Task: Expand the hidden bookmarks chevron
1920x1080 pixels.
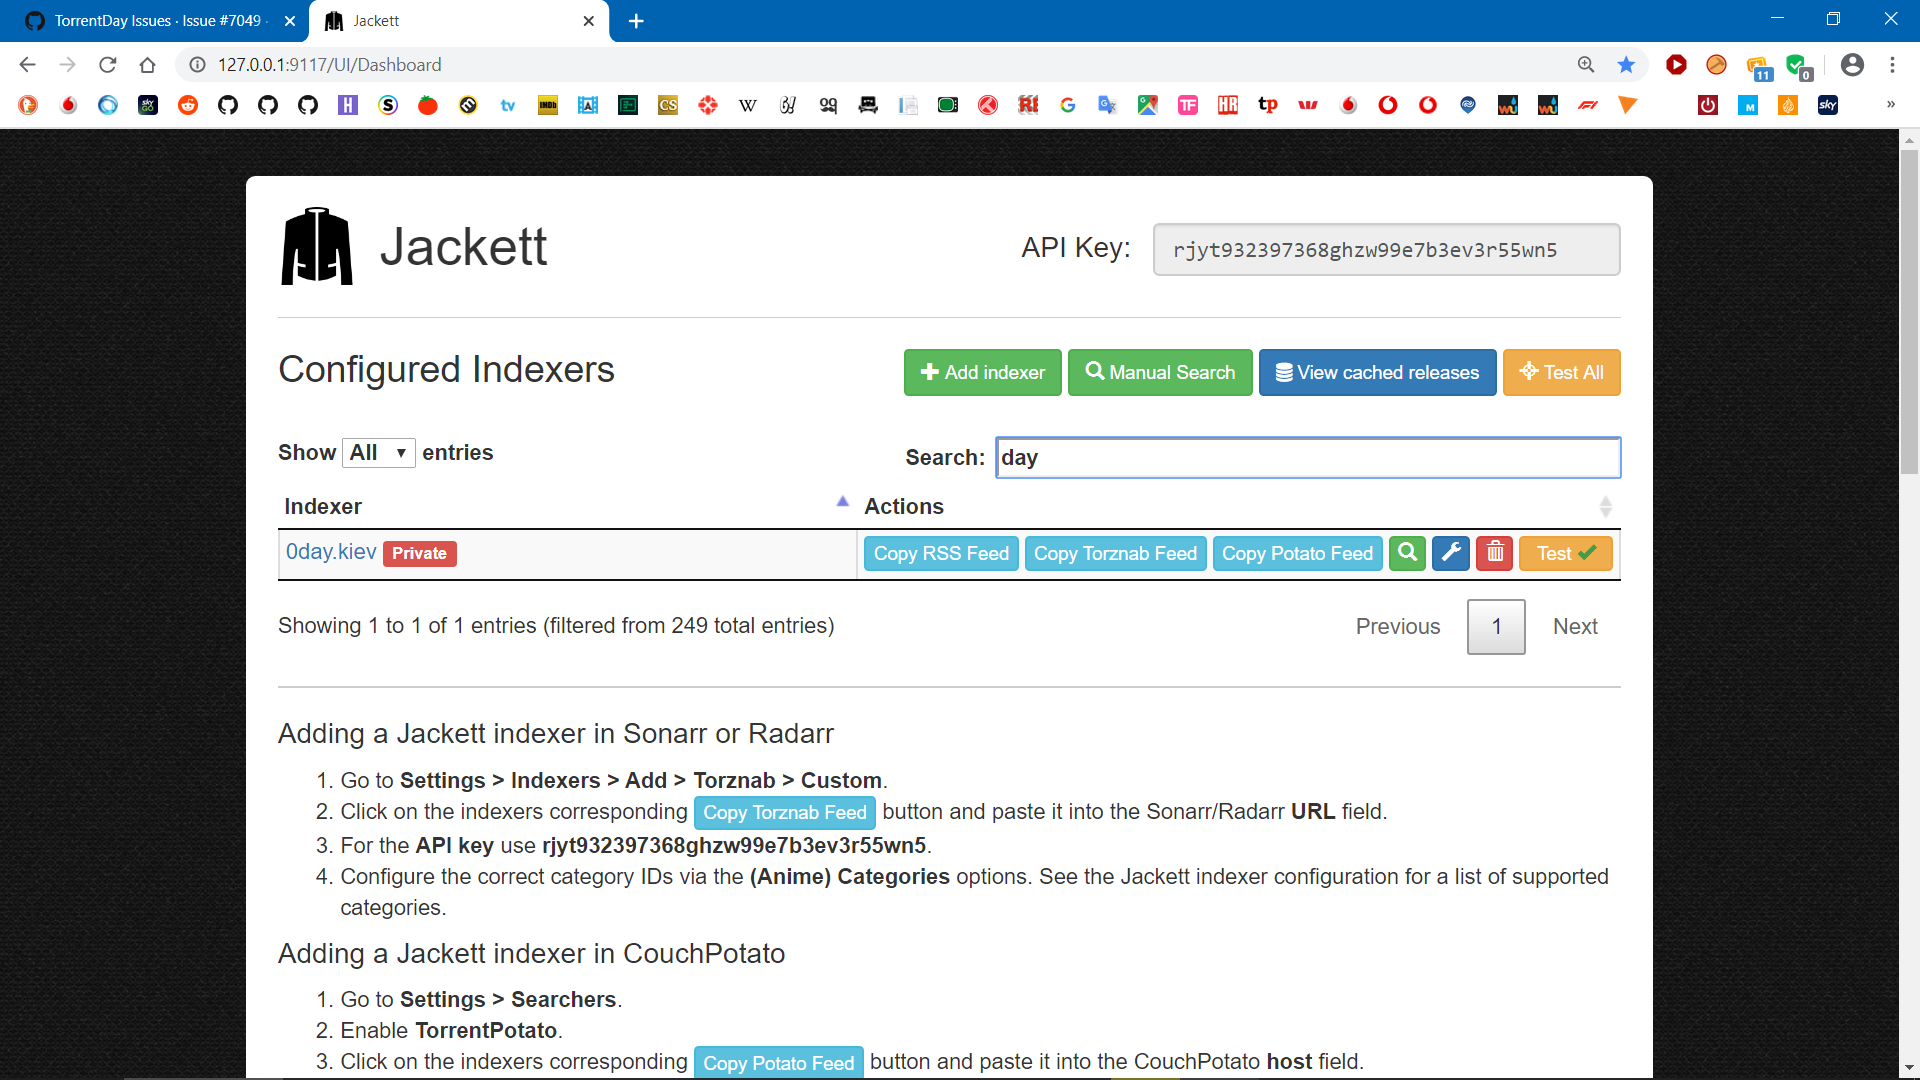Action: tap(1892, 105)
